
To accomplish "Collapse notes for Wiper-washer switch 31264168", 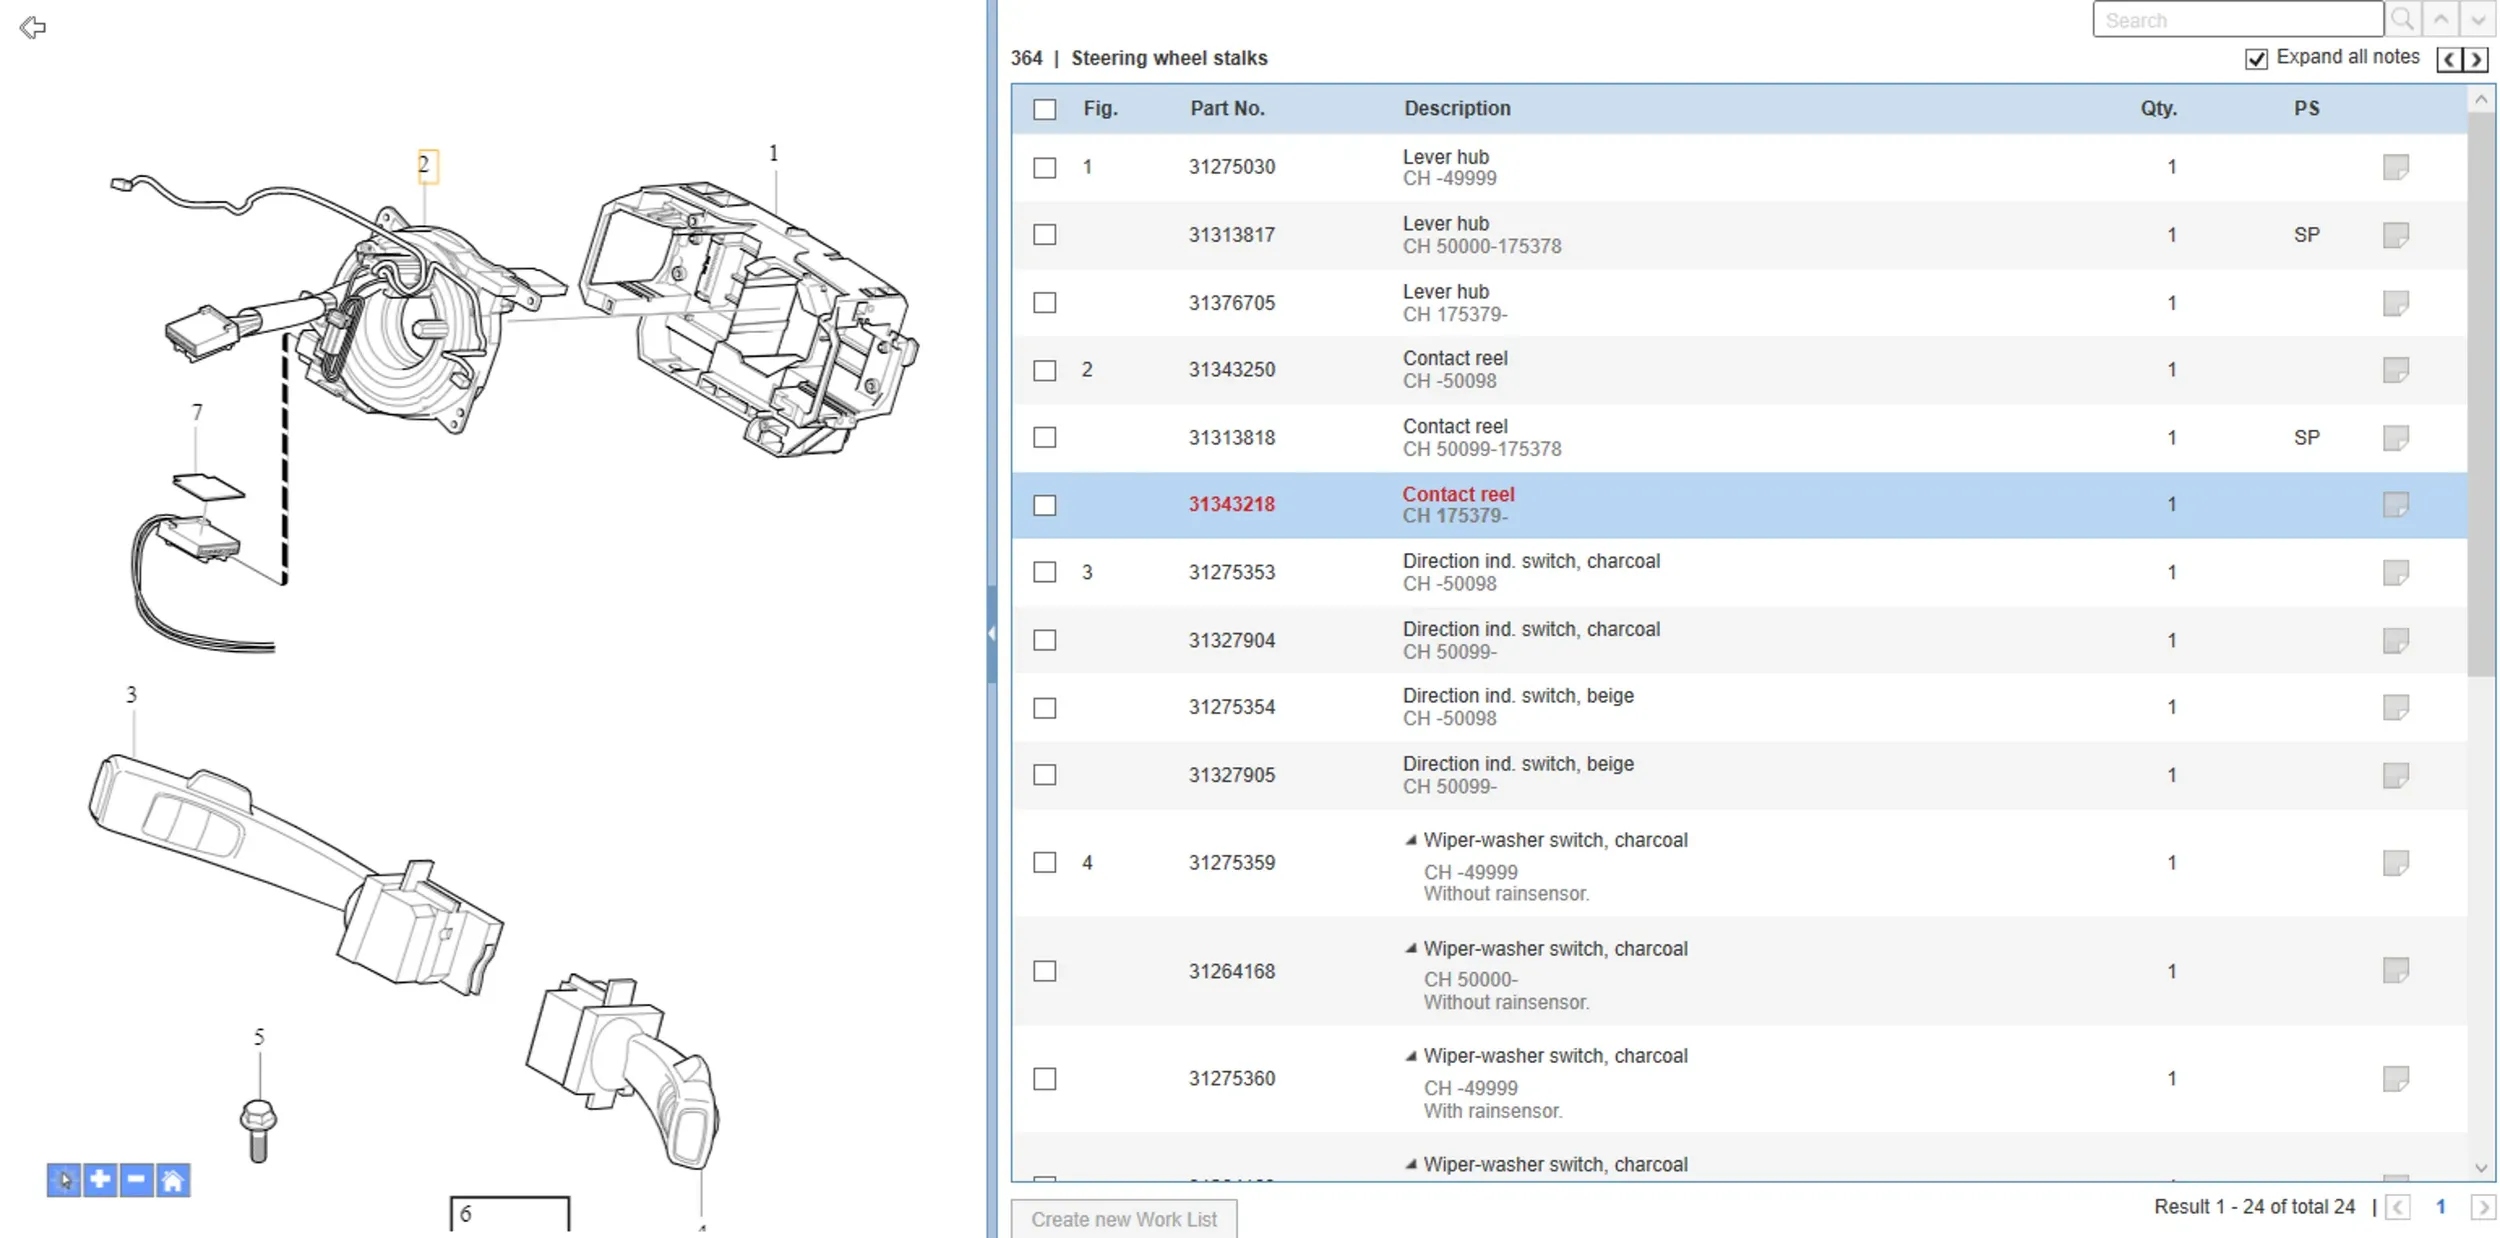I will tap(1410, 948).
